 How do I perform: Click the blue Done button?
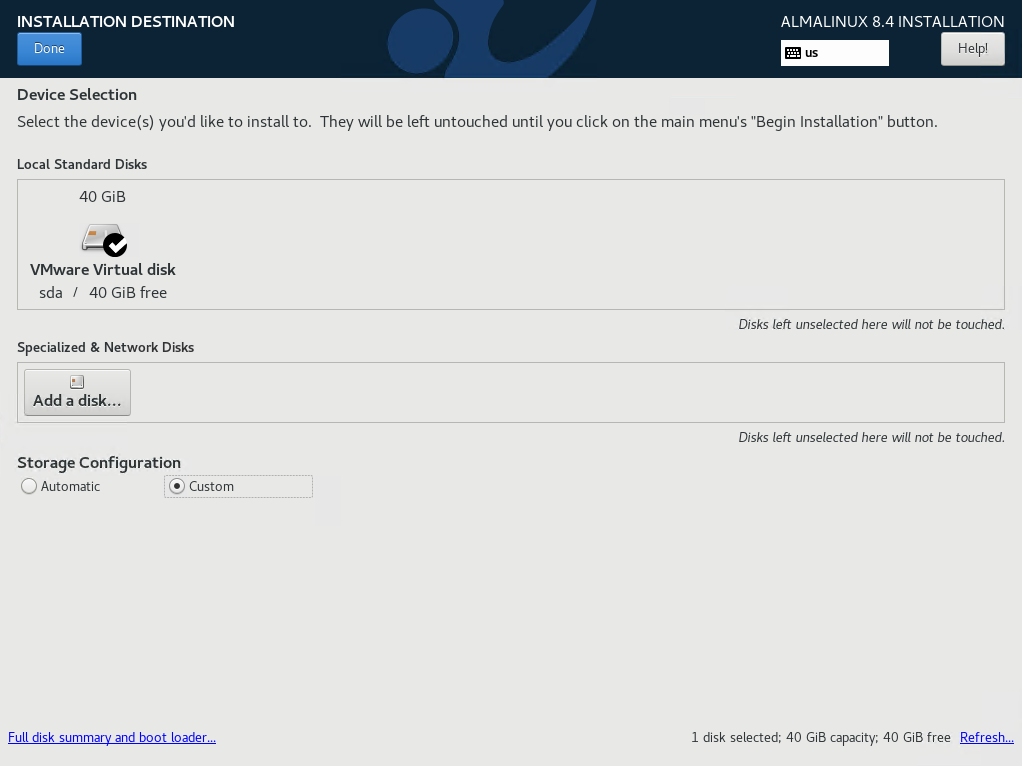(x=50, y=49)
